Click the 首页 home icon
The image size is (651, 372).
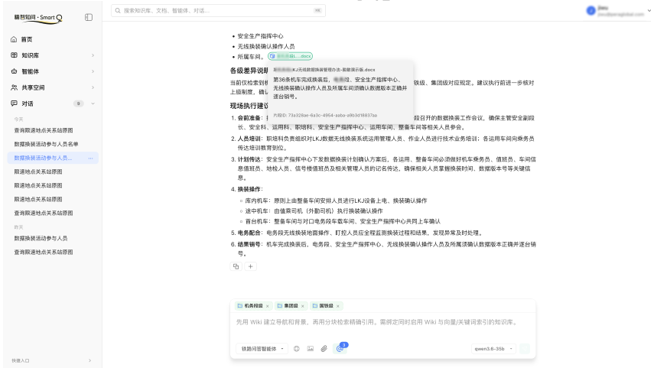(x=14, y=39)
